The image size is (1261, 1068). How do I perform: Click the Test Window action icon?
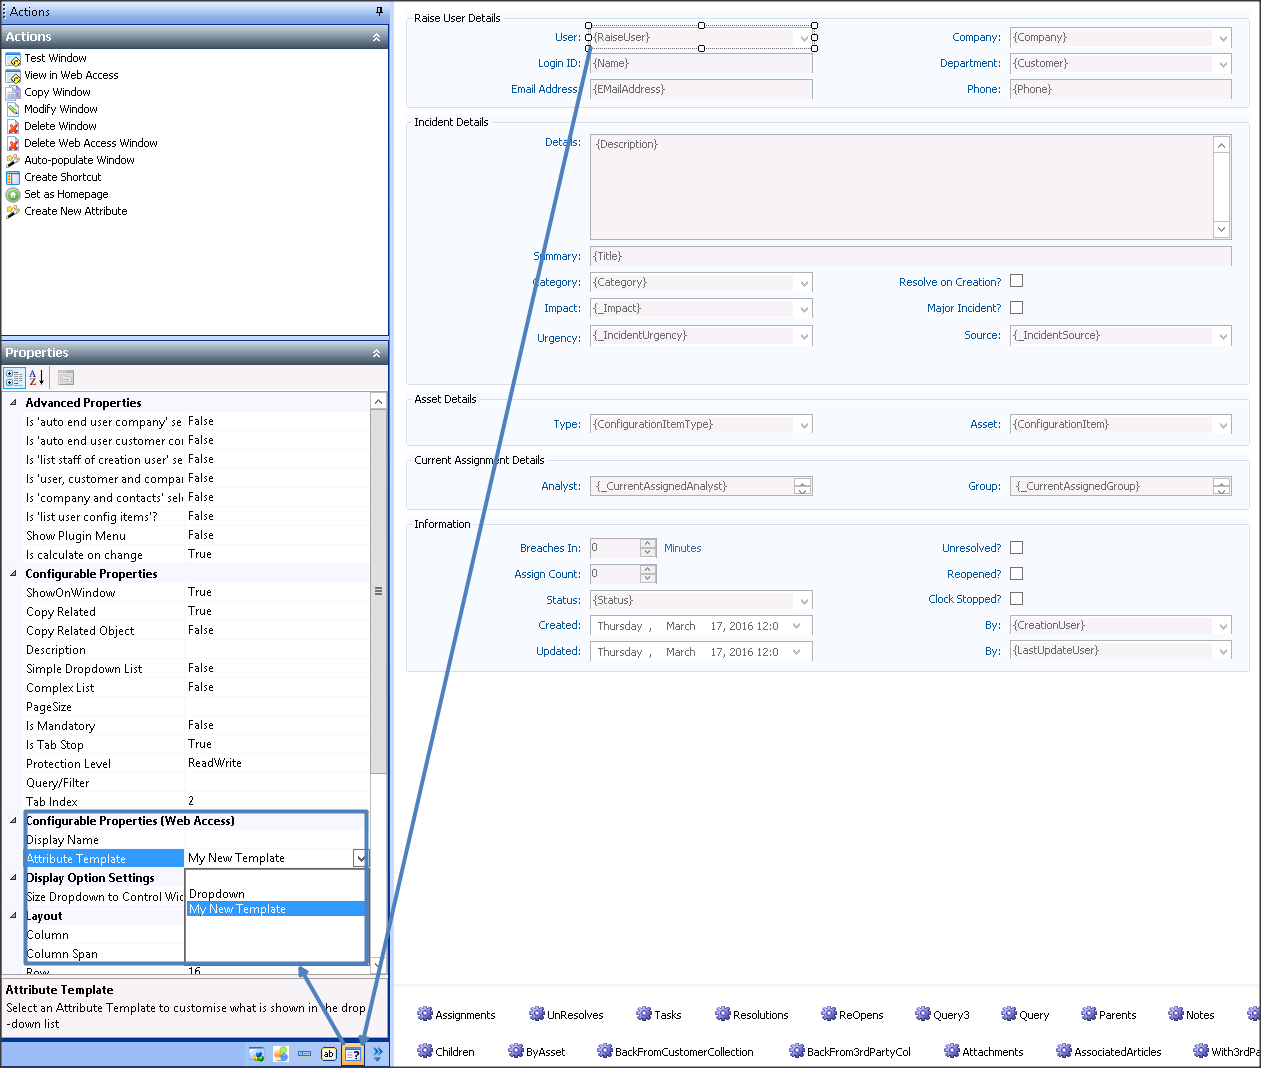pos(13,59)
